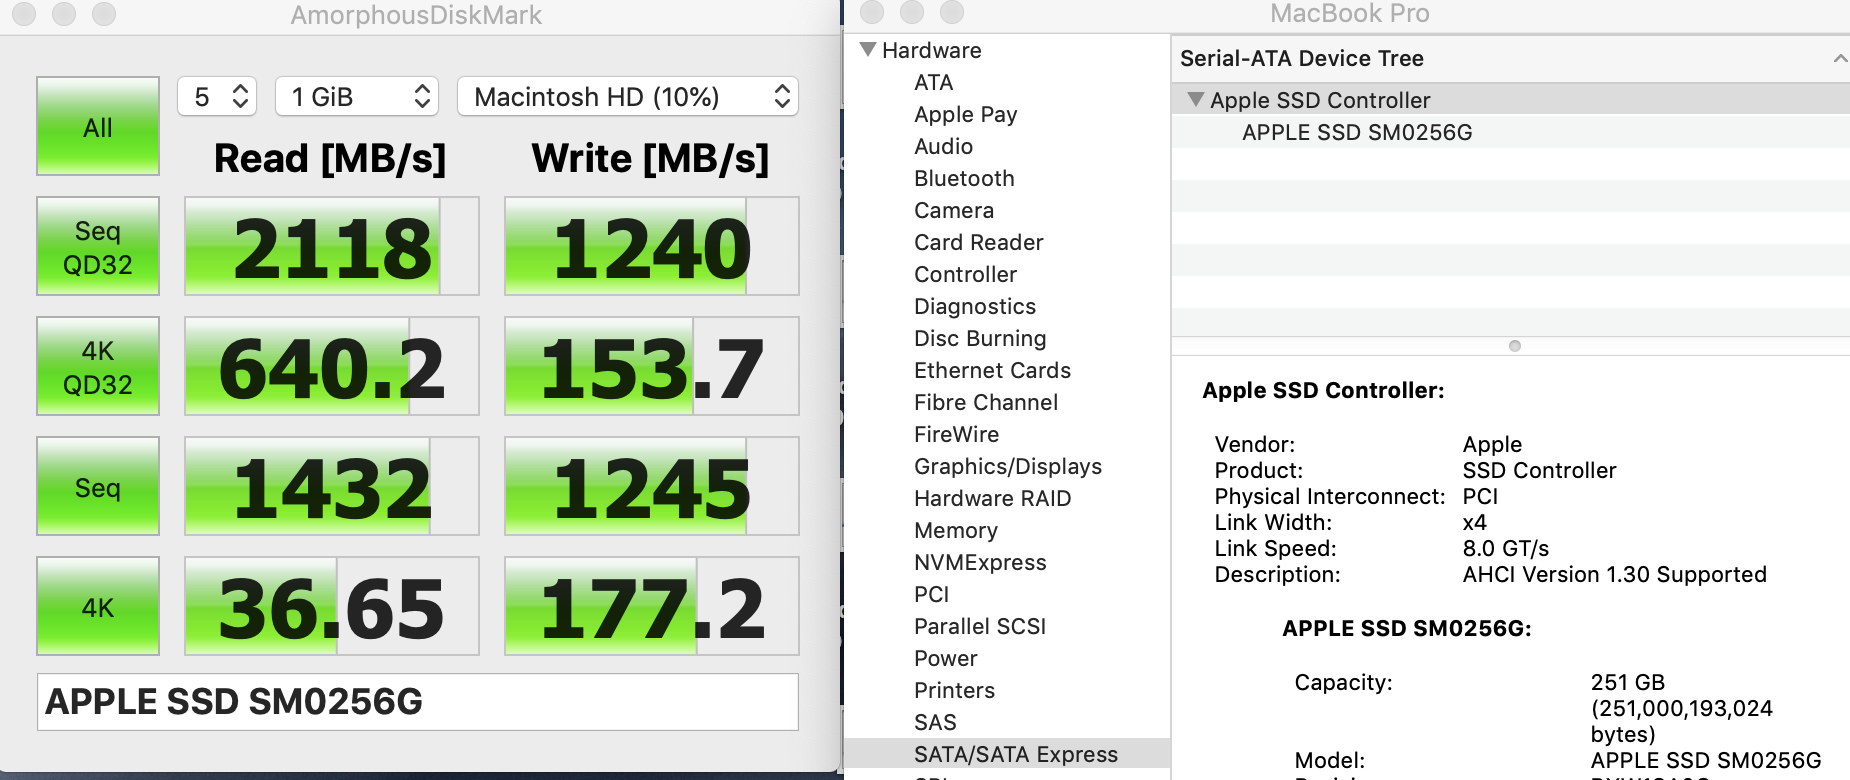Start the Seq QD32 benchmark test
The height and width of the screenshot is (780, 1850).
pyautogui.click(x=98, y=246)
